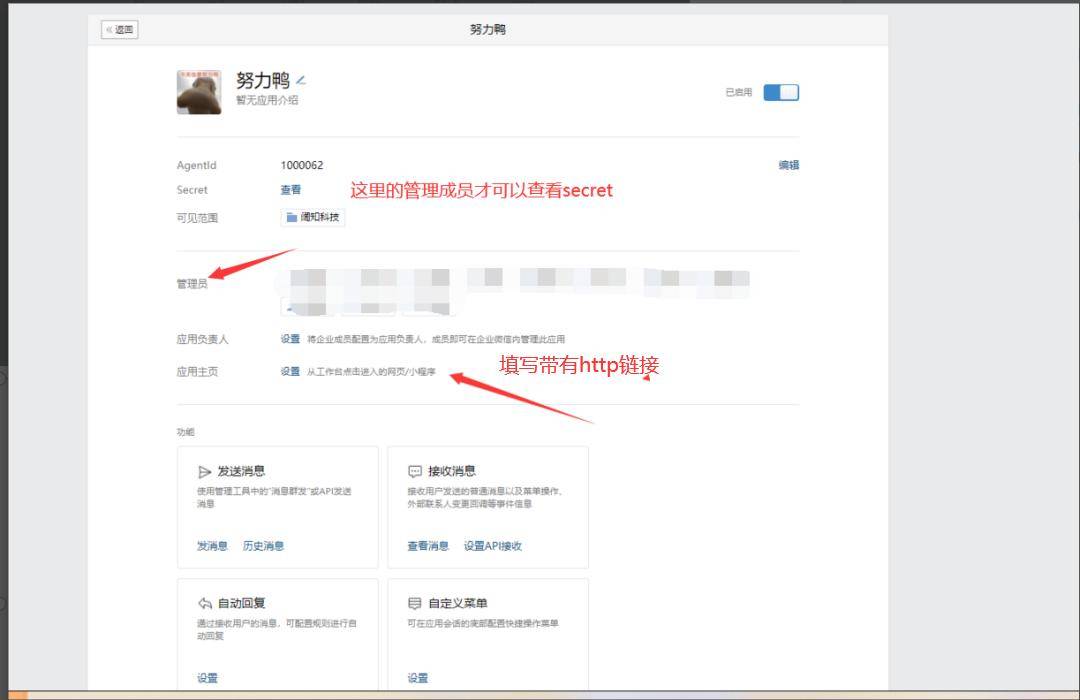Screen dimensions: 1080x700
Task: Go back using the 返回 button
Action: (x=120, y=30)
